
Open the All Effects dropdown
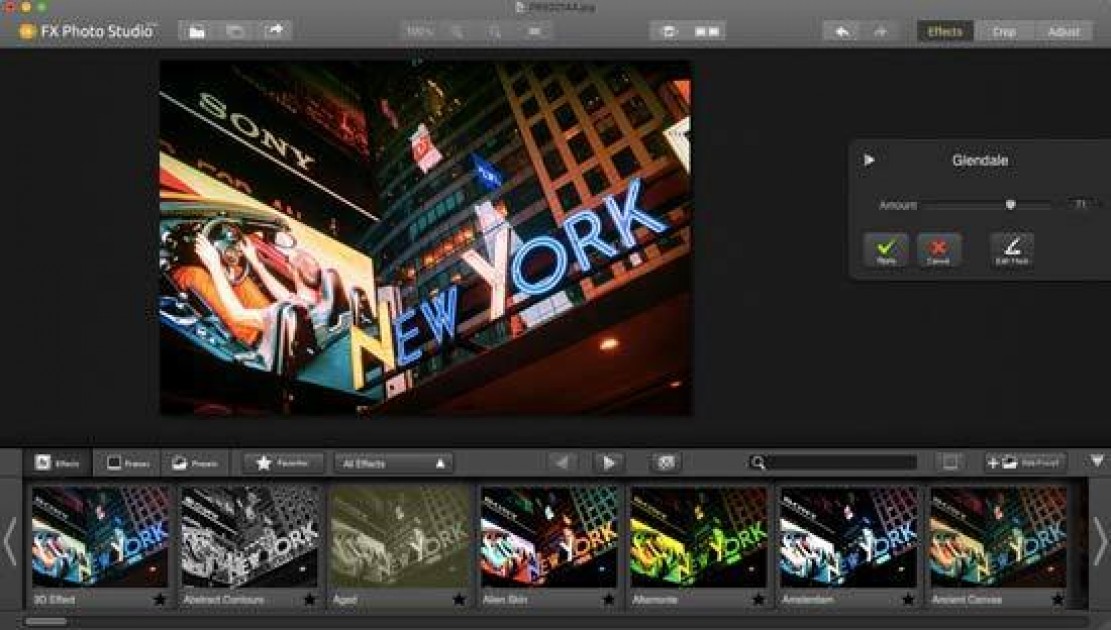392,462
